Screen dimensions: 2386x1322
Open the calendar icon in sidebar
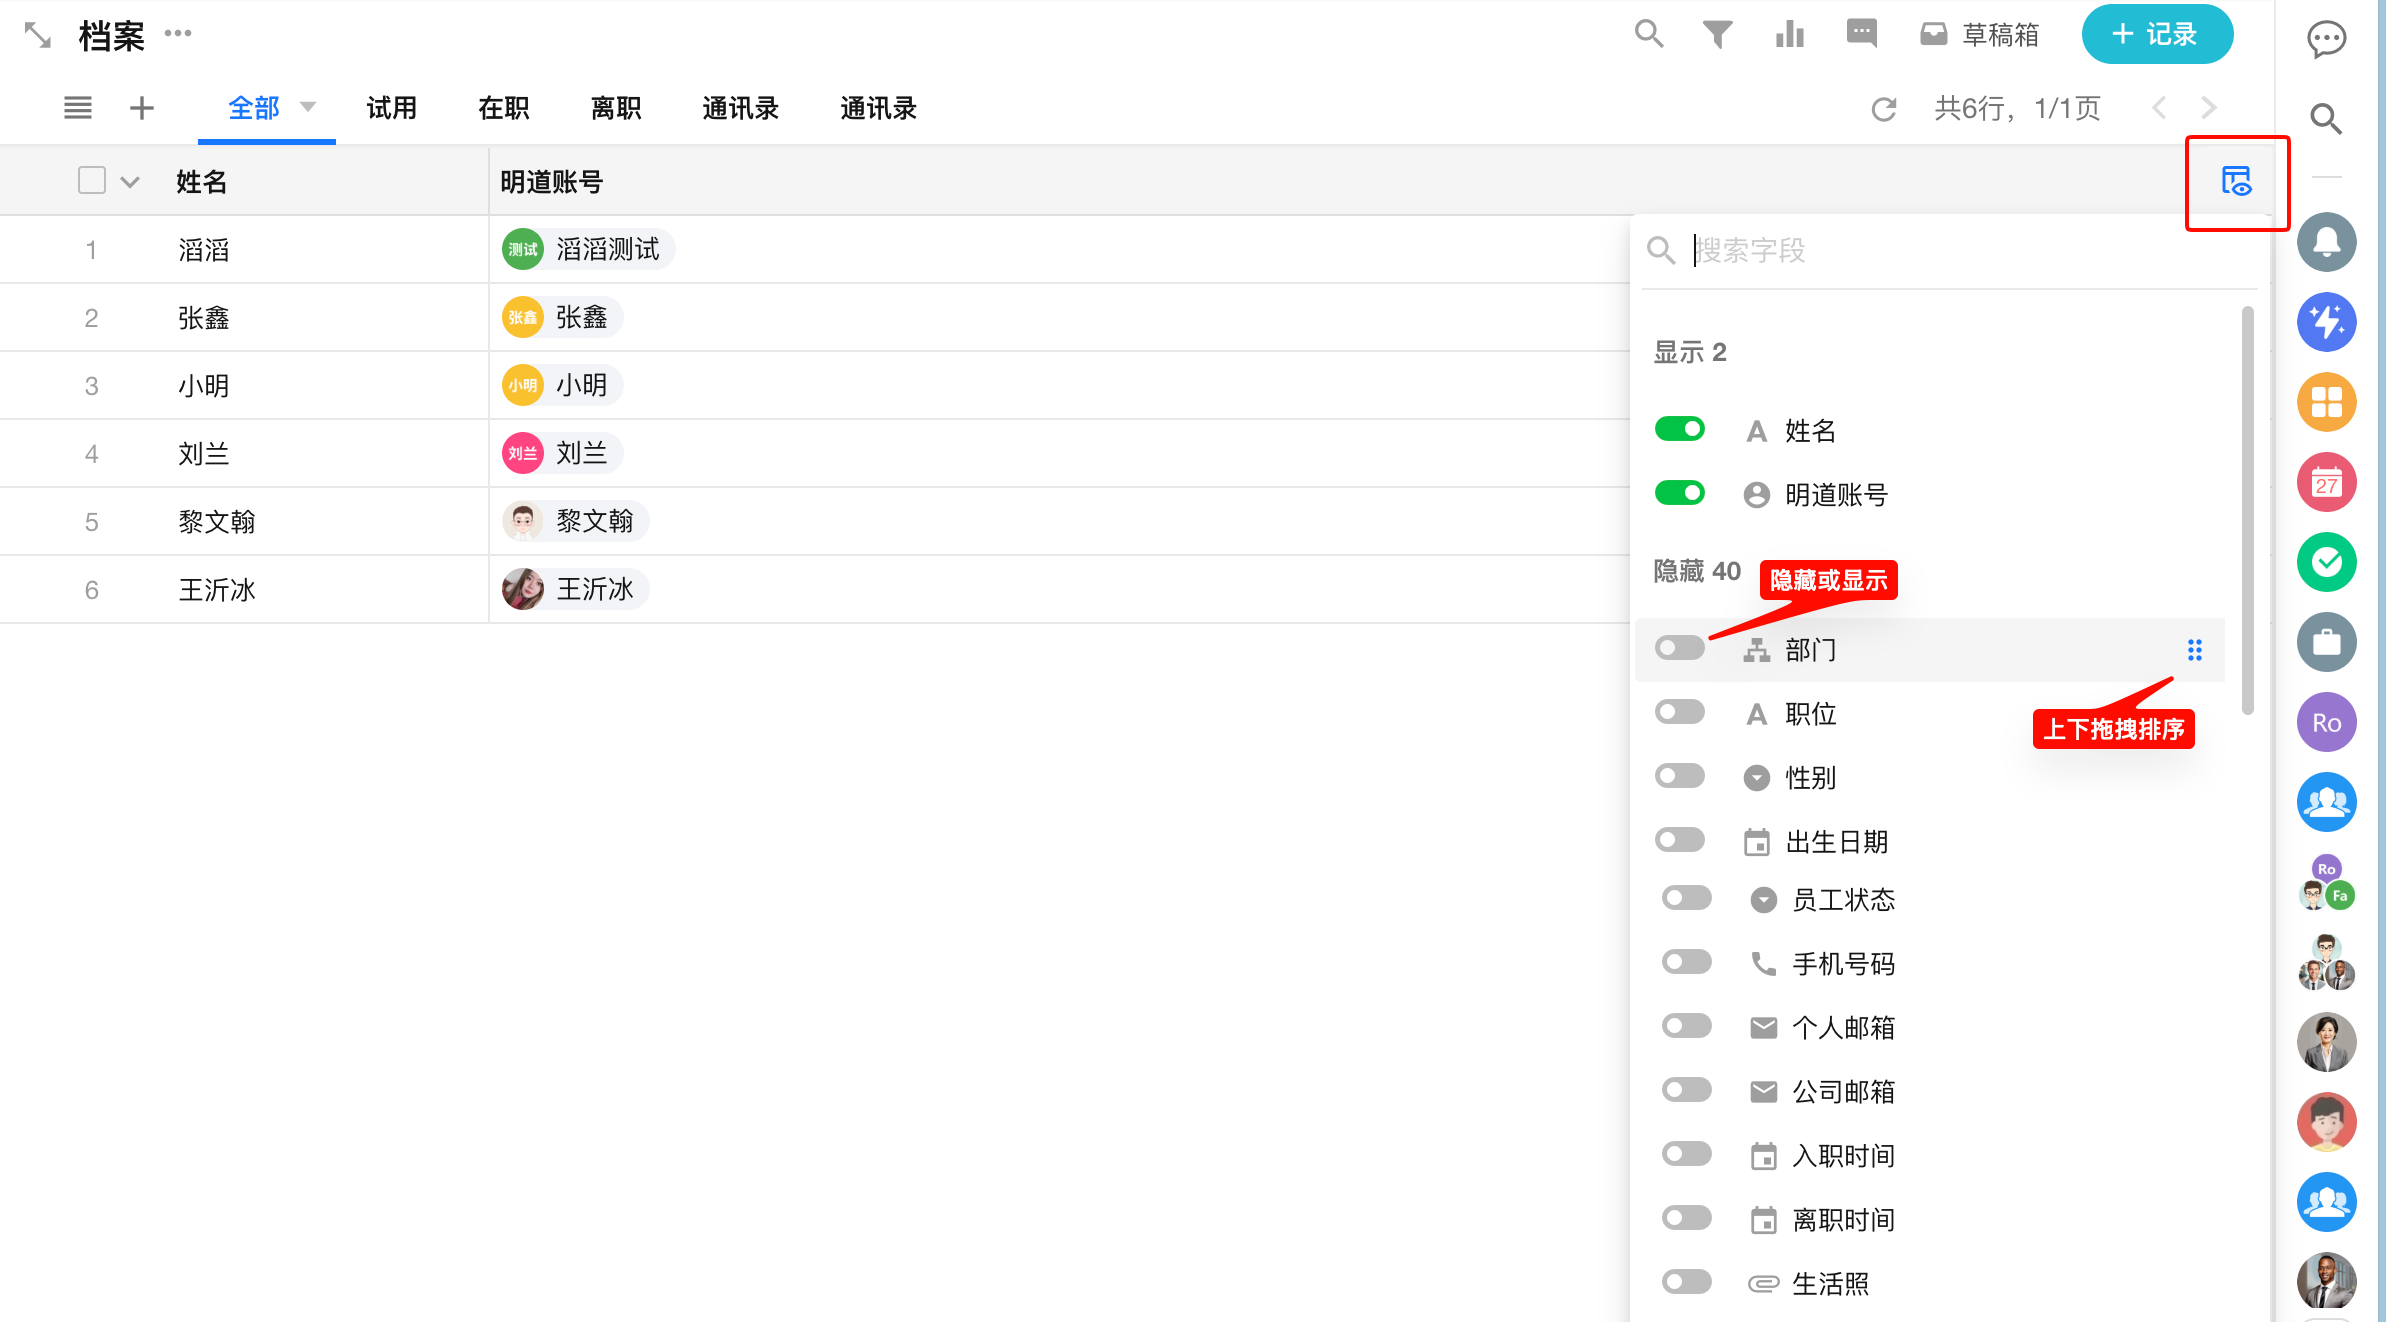point(2326,483)
